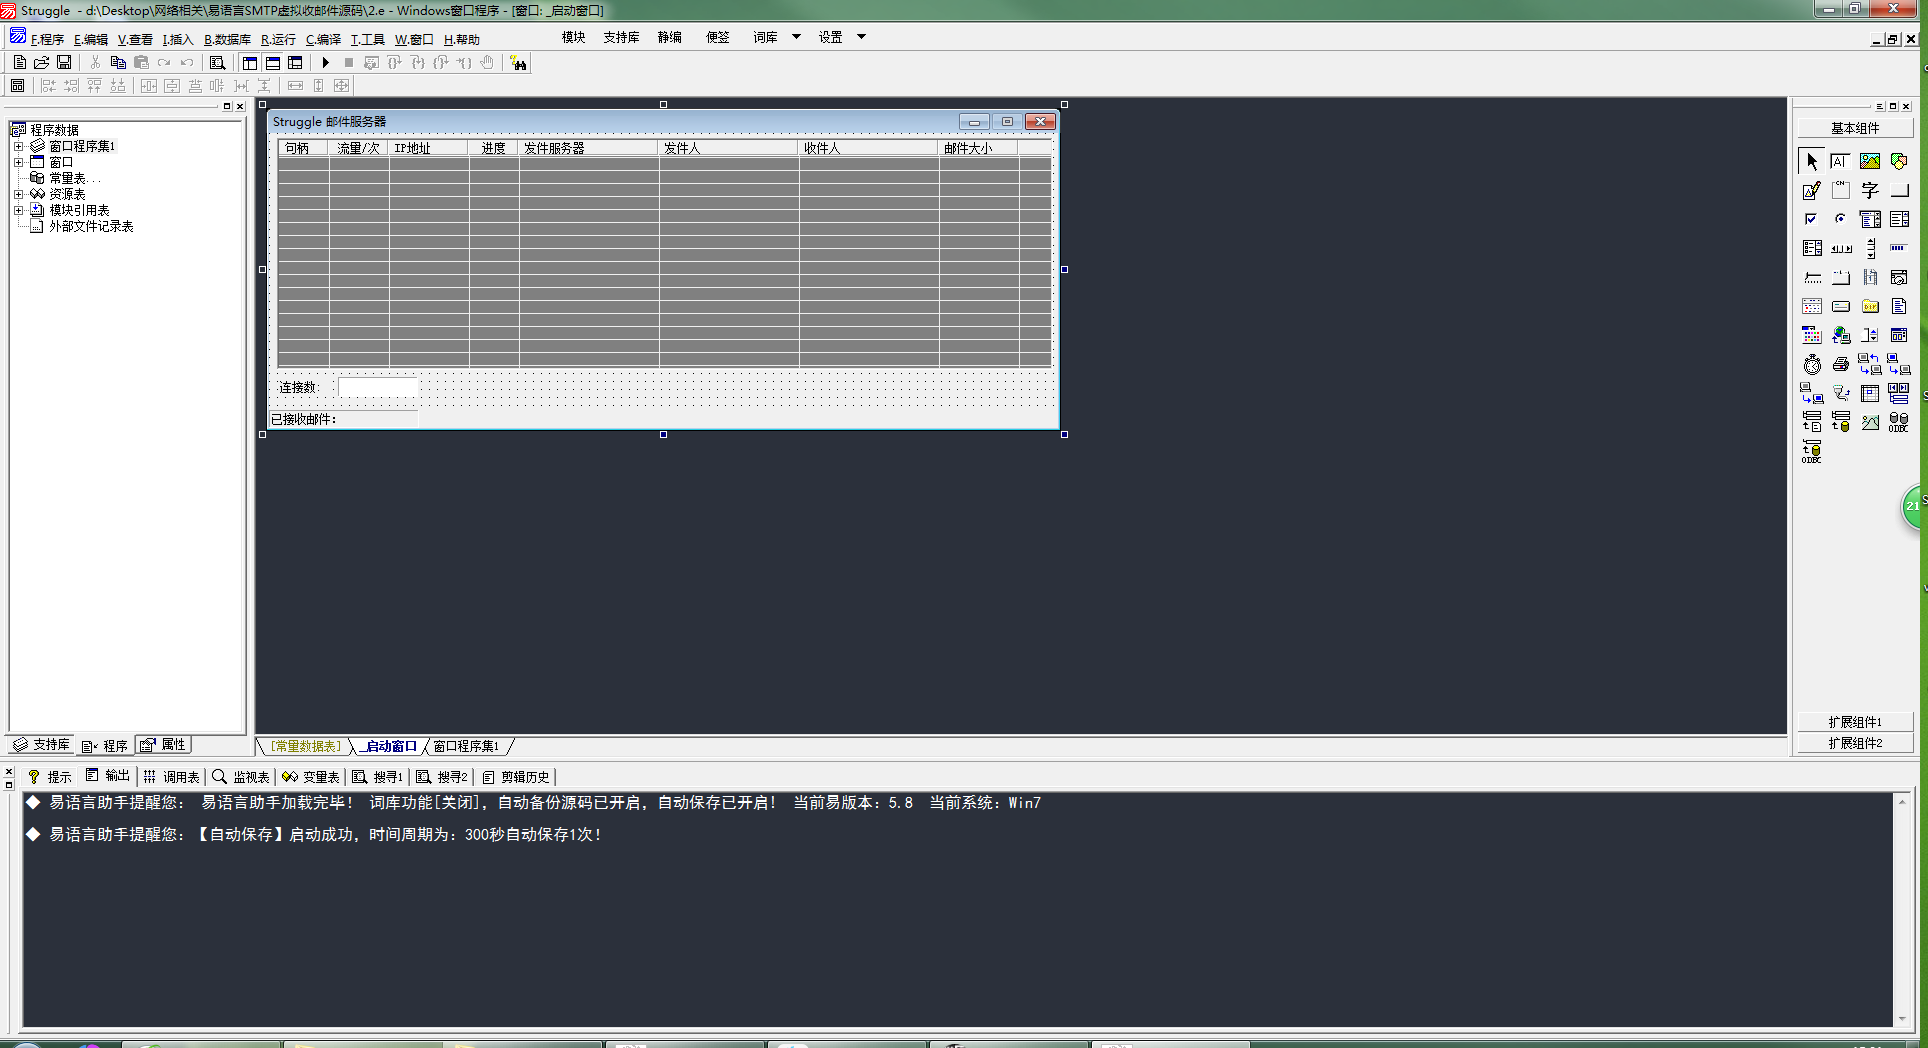Screen dimensions: 1928x1048
Task: Select the ODBC database component icon
Action: click(1898, 422)
